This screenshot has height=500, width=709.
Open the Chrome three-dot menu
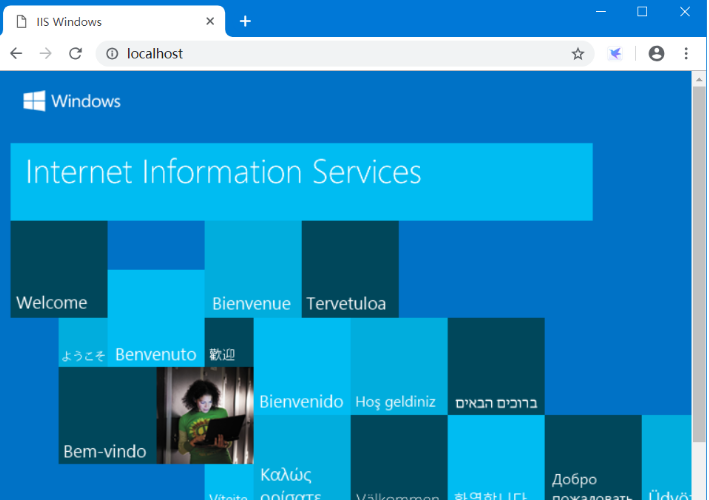click(686, 54)
